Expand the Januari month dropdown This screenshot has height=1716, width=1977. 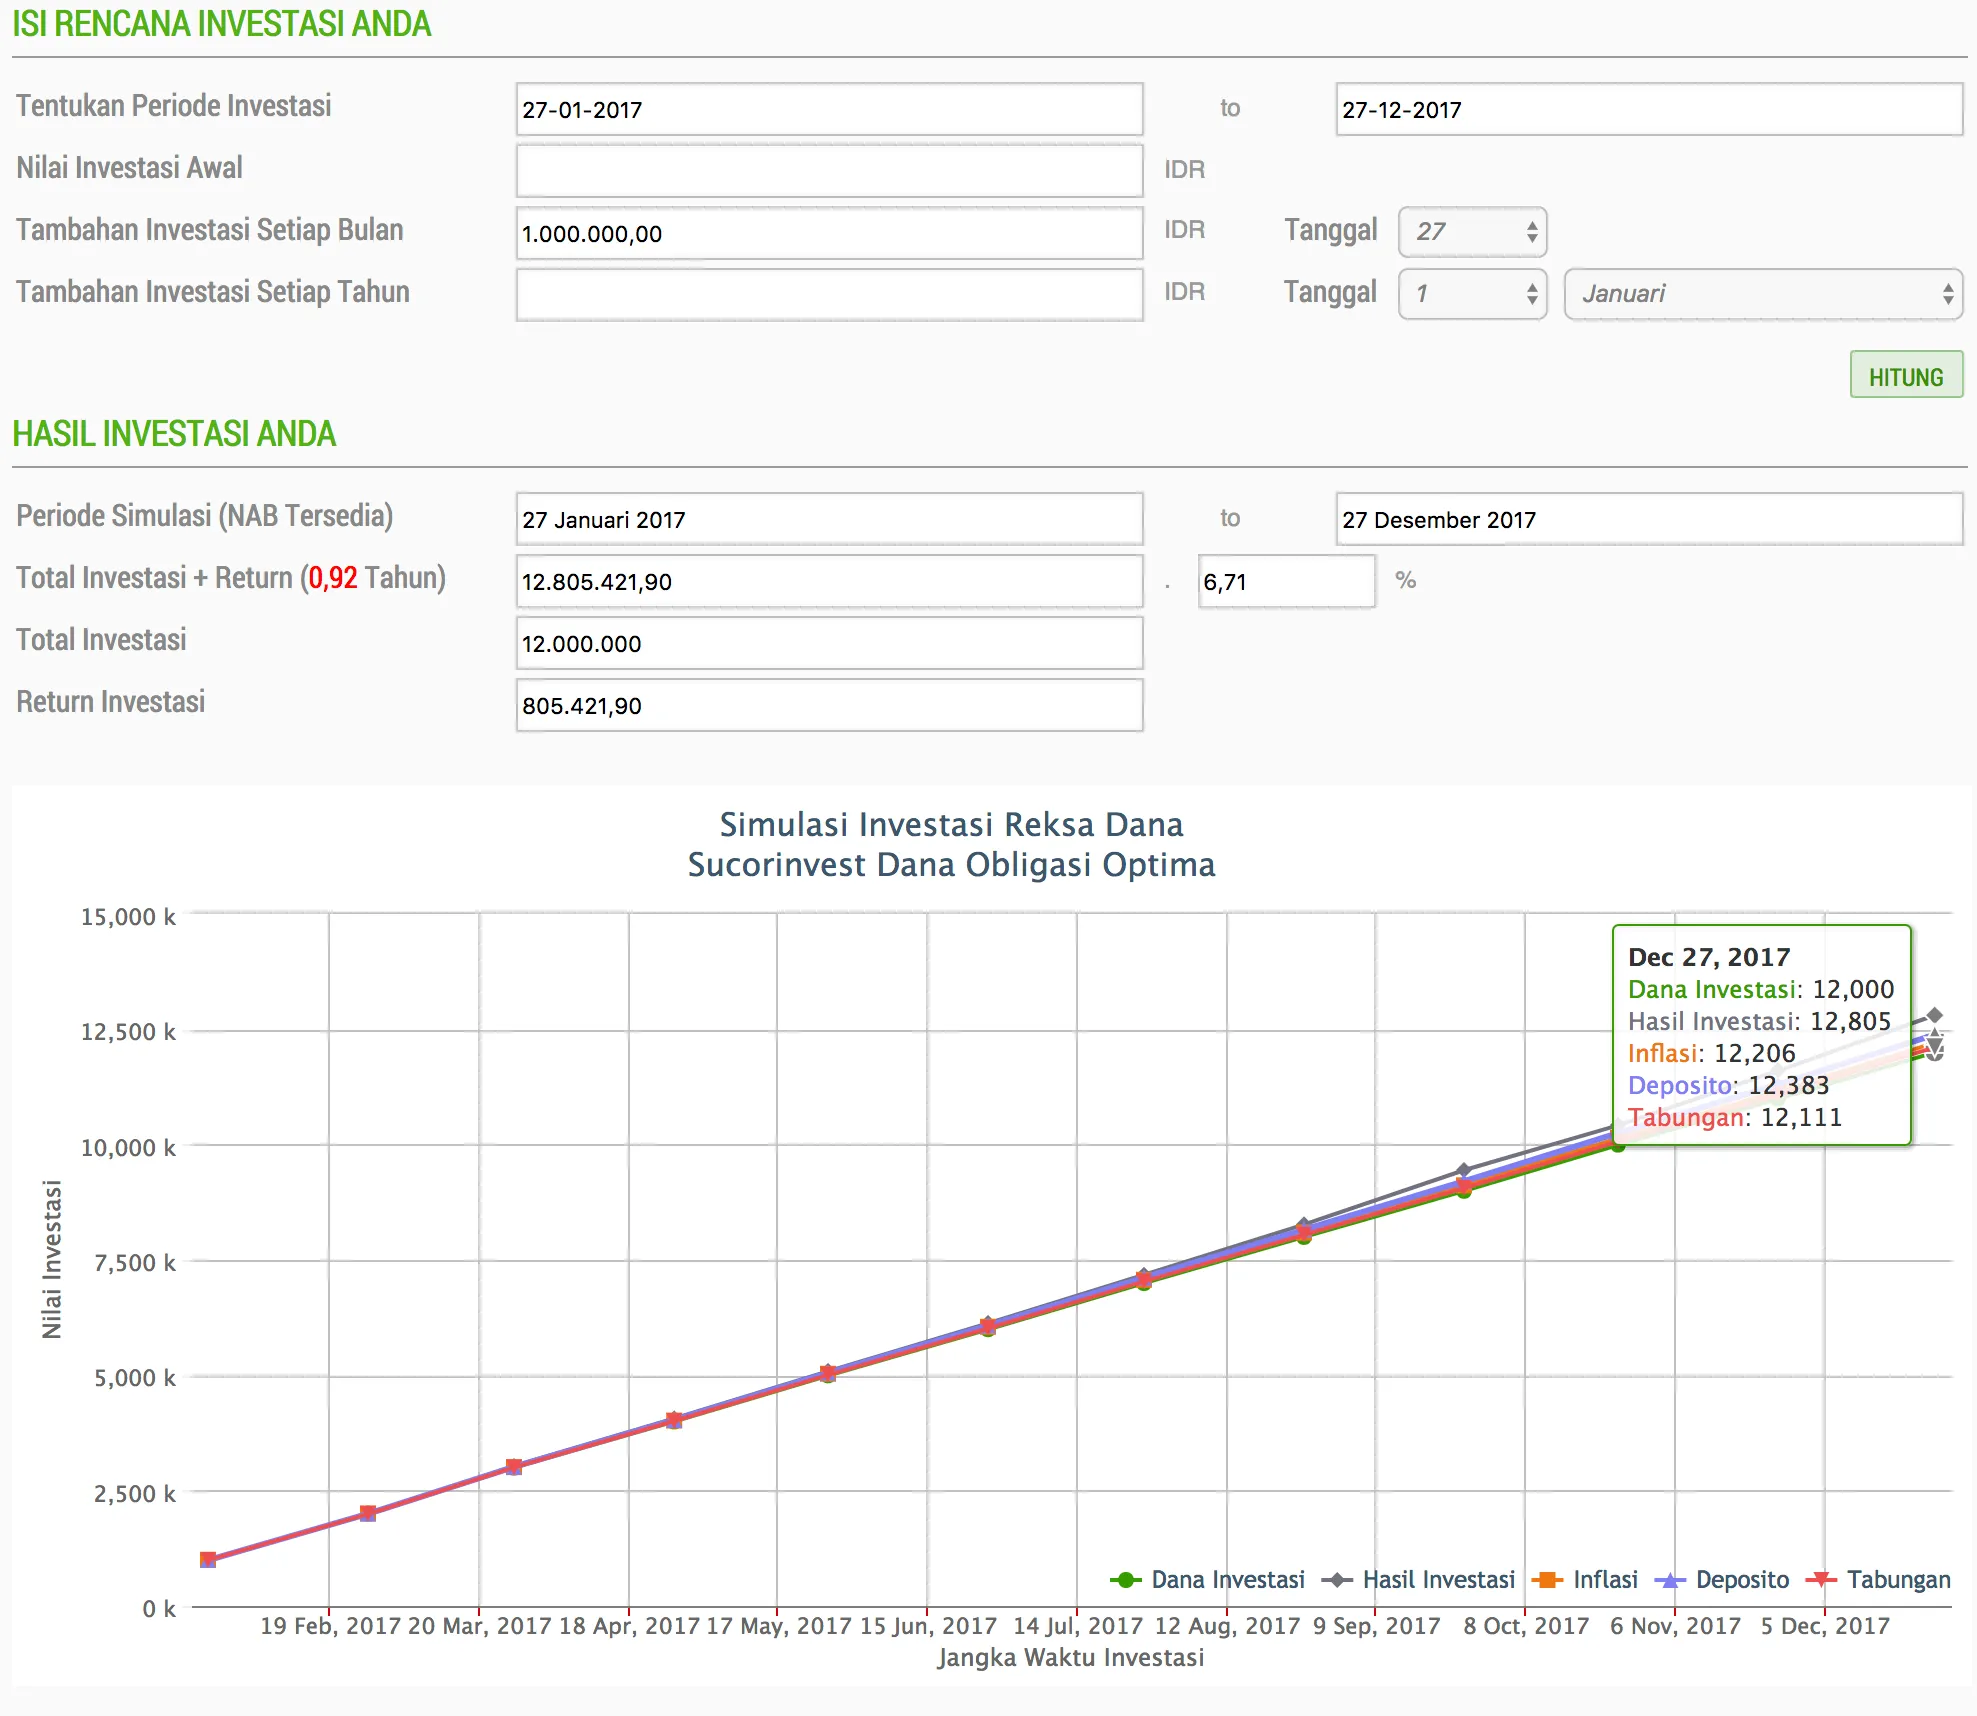click(1763, 294)
